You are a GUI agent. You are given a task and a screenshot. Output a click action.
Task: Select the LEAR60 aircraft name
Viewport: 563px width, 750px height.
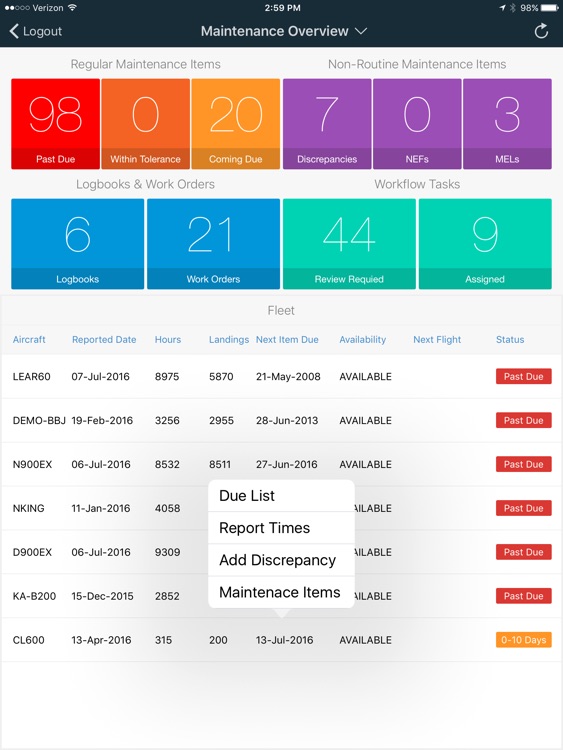(x=32, y=376)
